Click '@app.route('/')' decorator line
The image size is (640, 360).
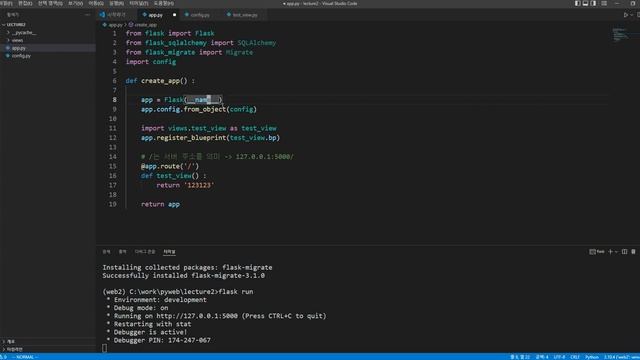(x=170, y=166)
